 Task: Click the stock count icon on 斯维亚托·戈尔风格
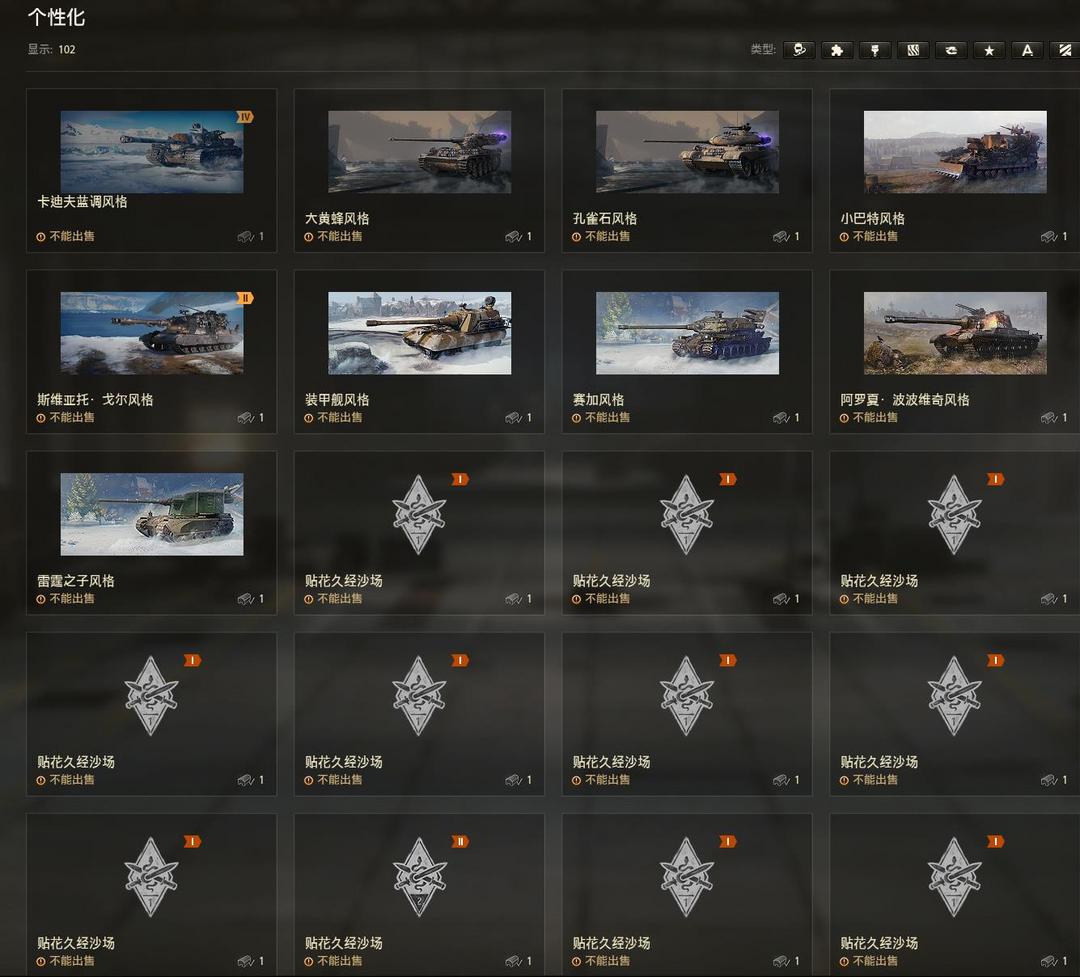[246, 418]
